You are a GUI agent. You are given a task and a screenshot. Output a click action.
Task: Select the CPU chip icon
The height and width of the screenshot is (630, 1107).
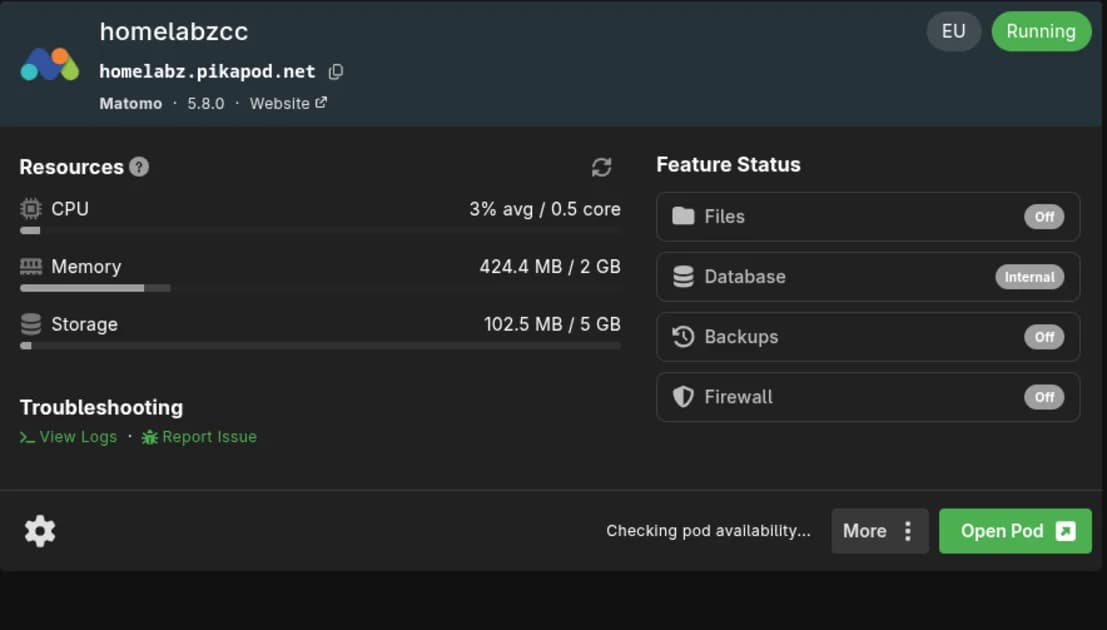pos(28,208)
